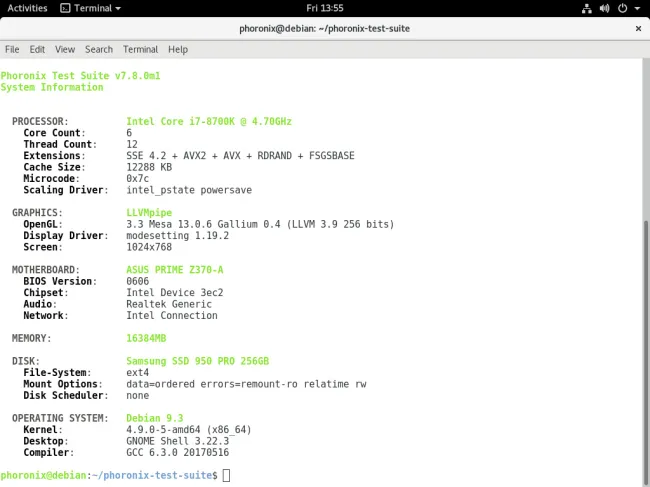Viewport: 650px width, 487px height.
Task: Click the GRAPHICS label
Action: tap(37, 213)
